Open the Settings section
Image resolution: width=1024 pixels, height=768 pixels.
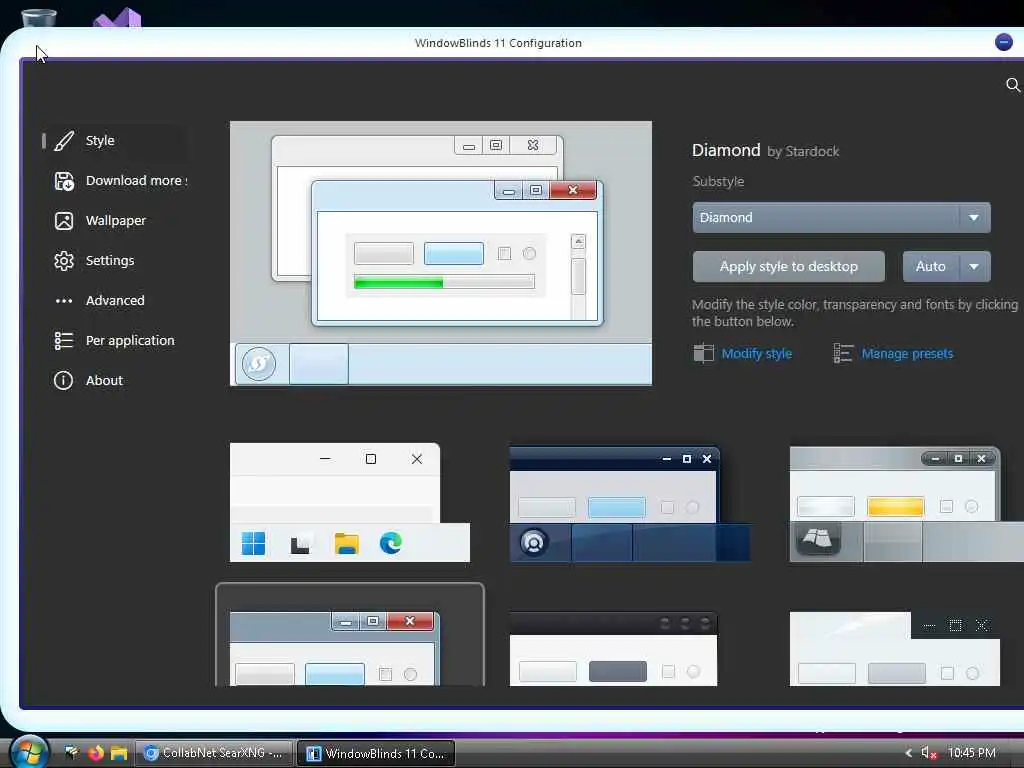(115, 261)
